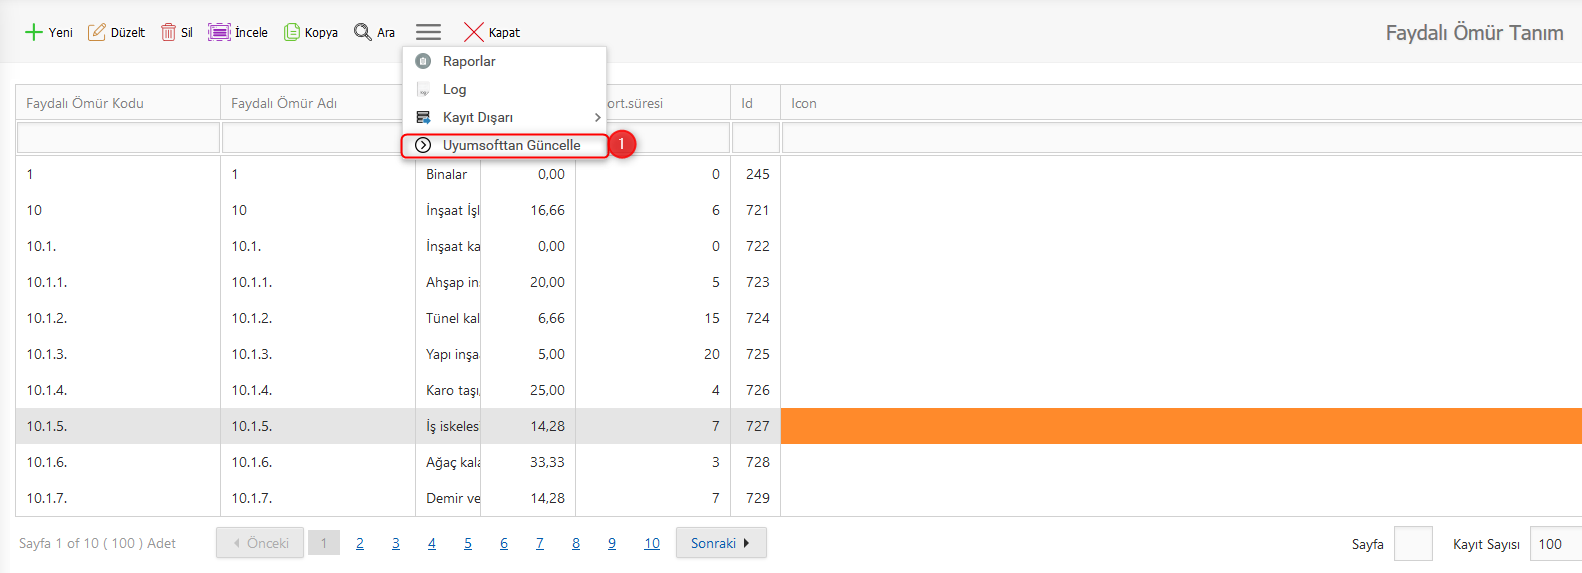Click the Sonraki next page button
This screenshot has width=1582, height=573.
point(720,543)
